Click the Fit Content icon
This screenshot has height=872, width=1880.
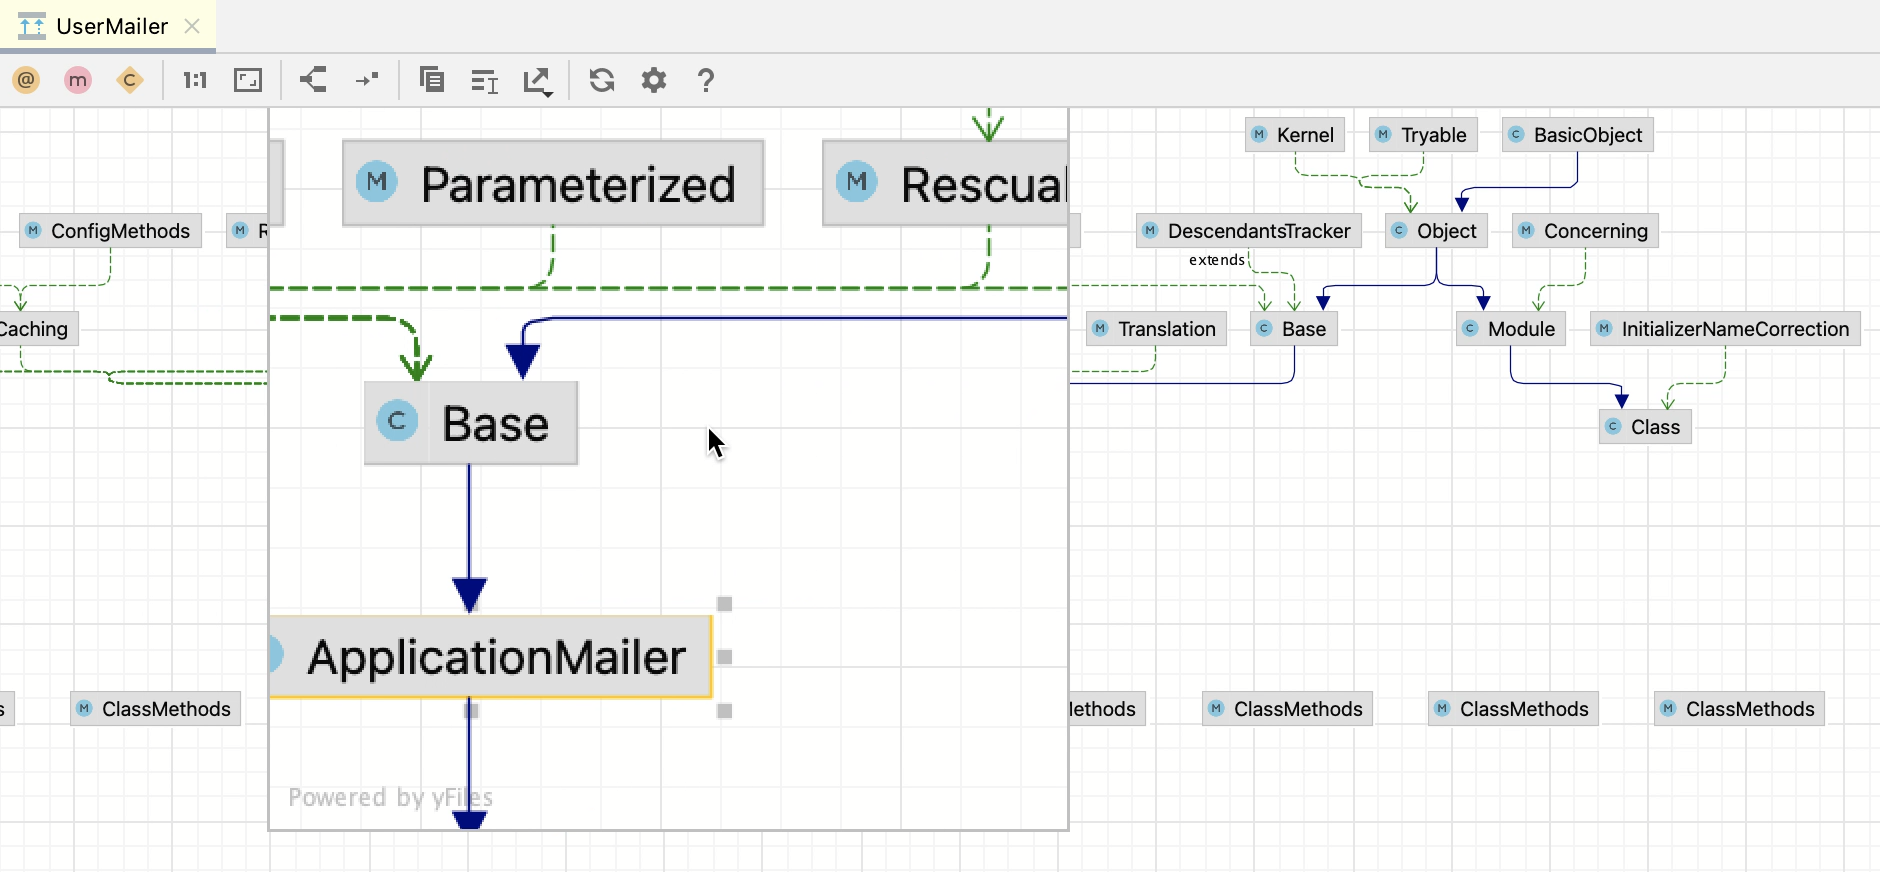tap(248, 80)
